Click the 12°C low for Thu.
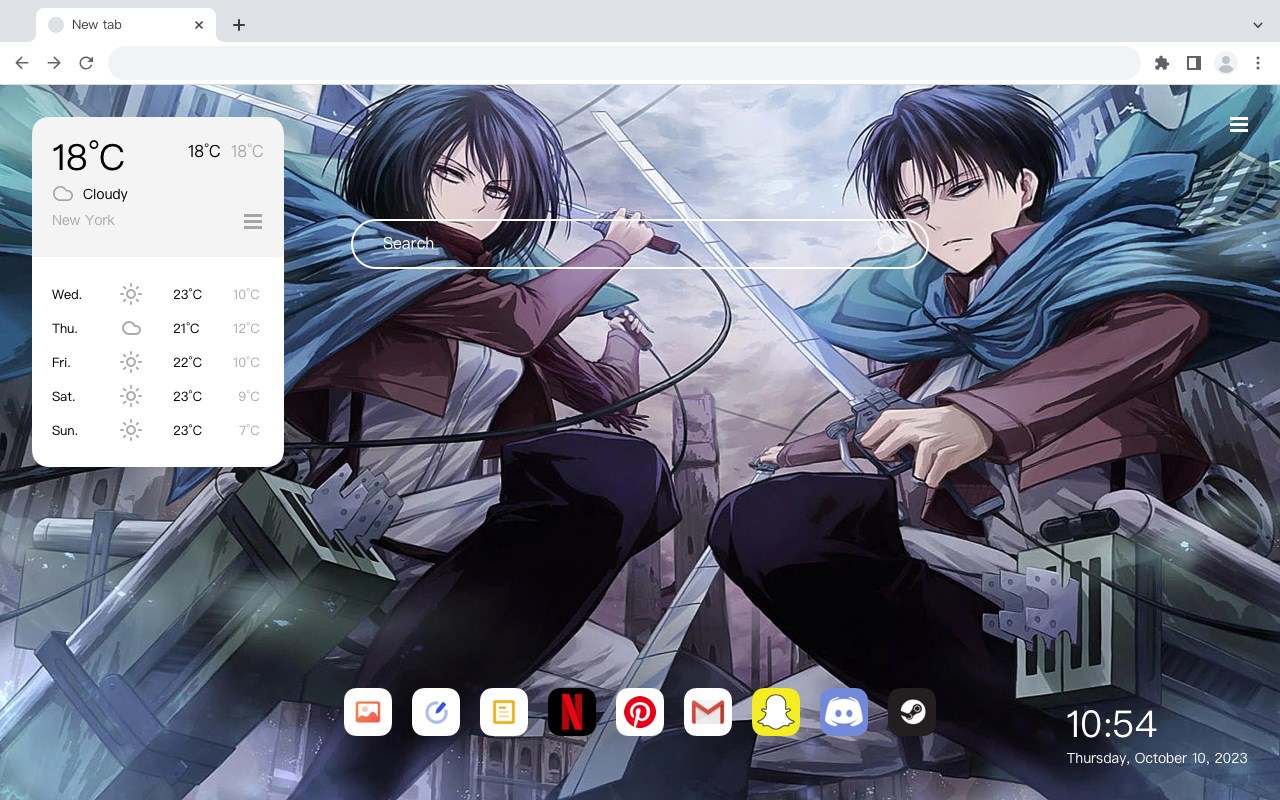The width and height of the screenshot is (1280, 800). 247,328
